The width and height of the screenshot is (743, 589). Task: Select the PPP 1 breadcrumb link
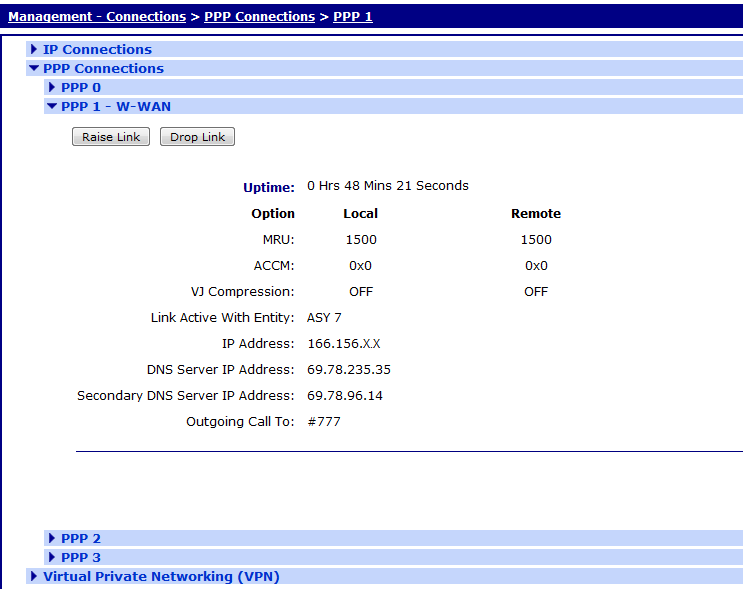pyautogui.click(x=353, y=16)
